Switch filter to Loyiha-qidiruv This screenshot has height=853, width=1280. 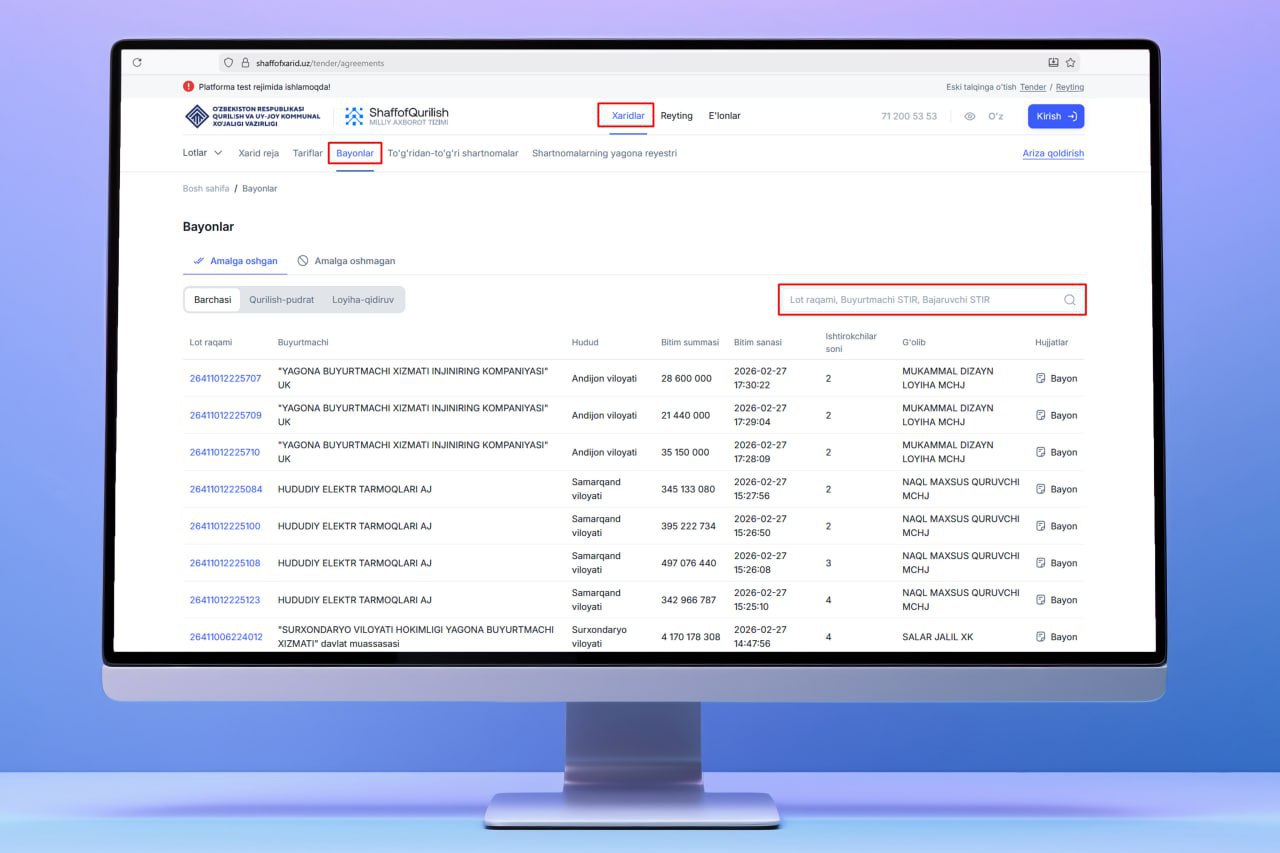364,300
